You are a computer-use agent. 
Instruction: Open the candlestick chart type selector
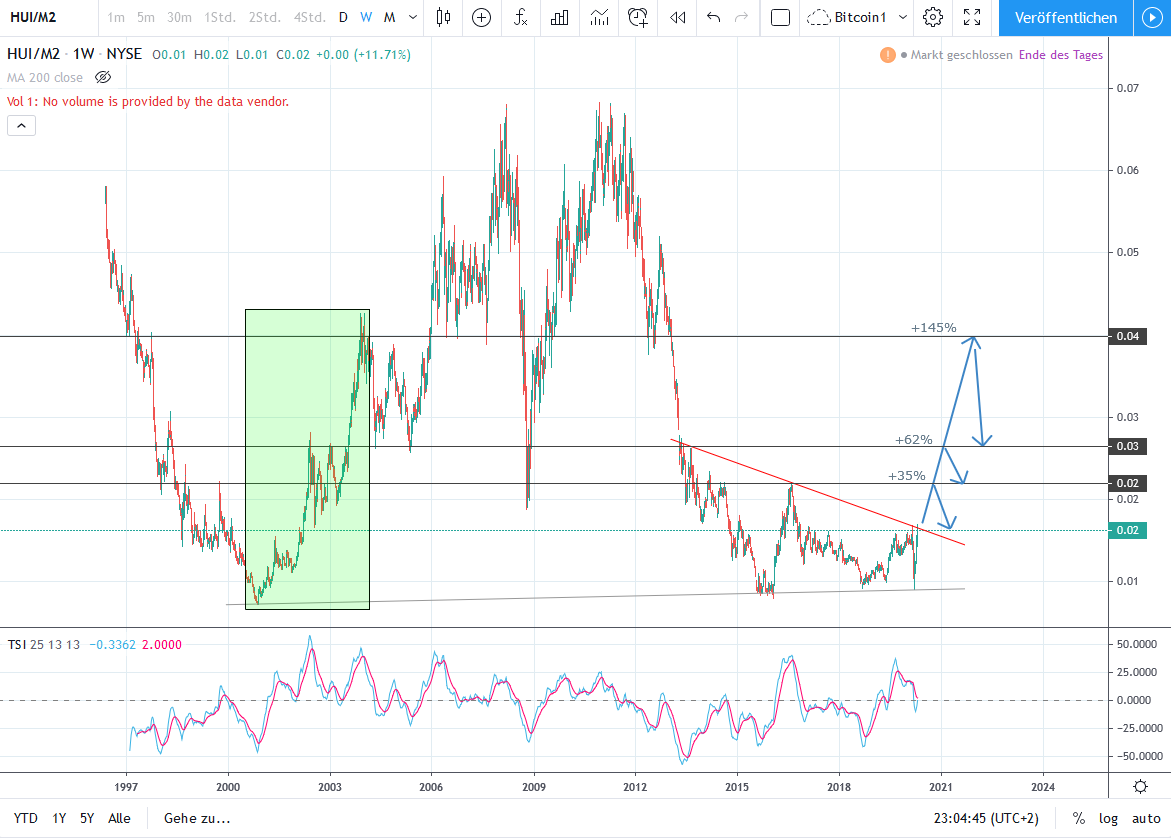(x=444, y=17)
